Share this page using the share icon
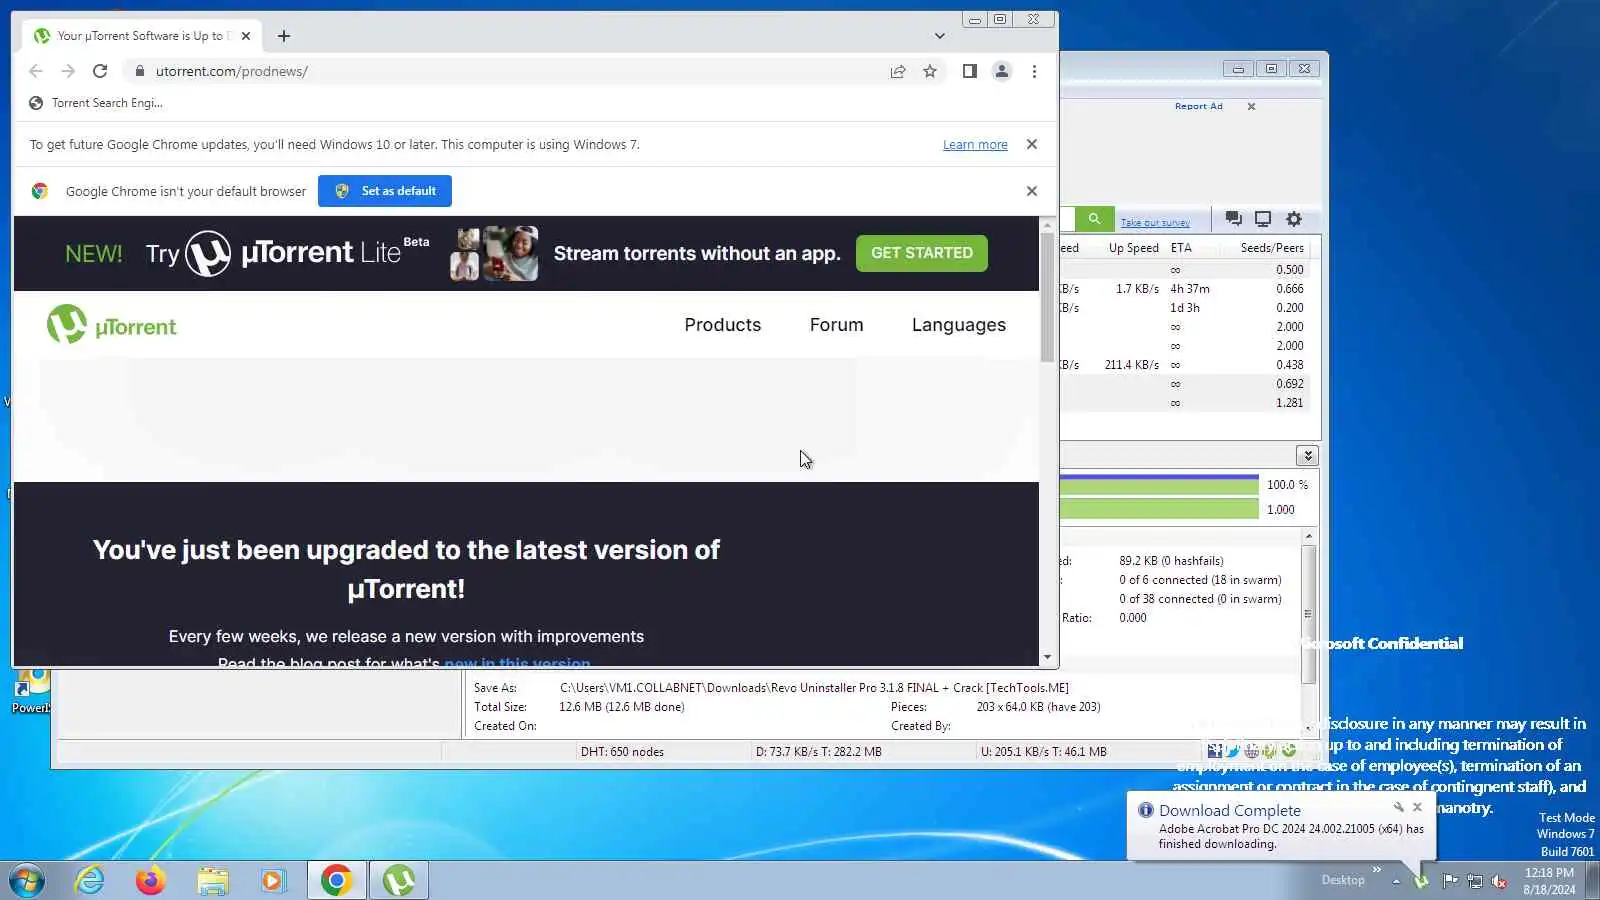Screen dimensions: 1600x900 pyautogui.click(x=898, y=71)
